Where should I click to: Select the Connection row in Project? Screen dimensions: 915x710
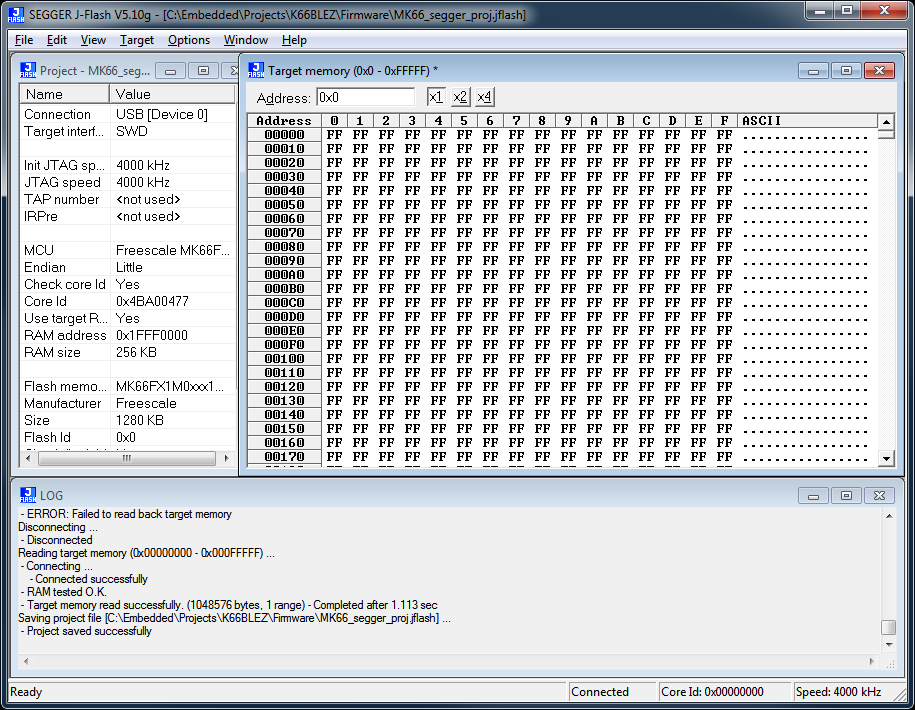pyautogui.click(x=128, y=114)
